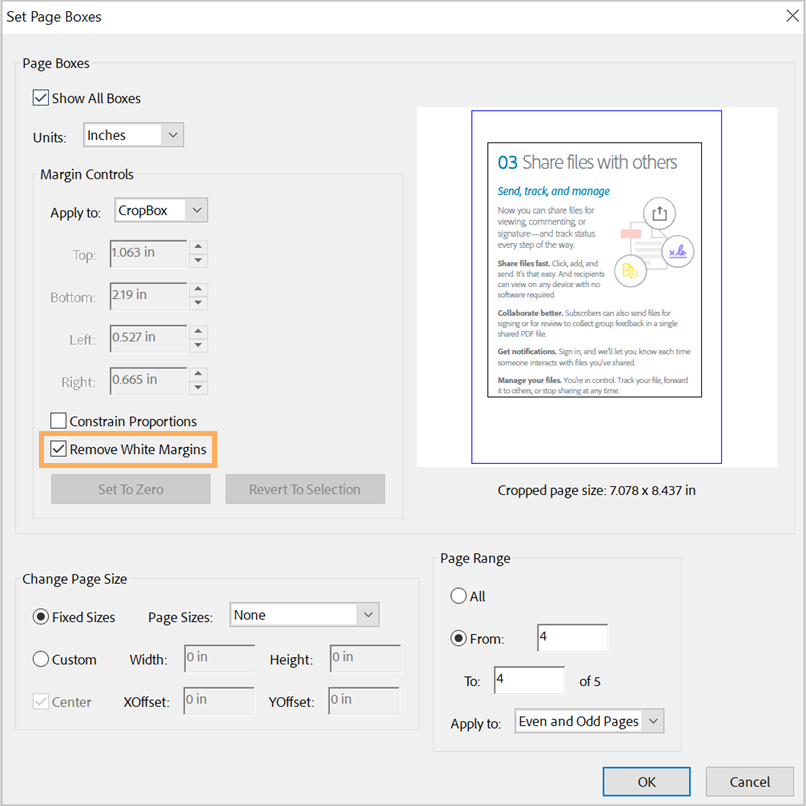806x806 pixels.
Task: Open the Units dropdown showing Inches
Action: pyautogui.click(x=134, y=135)
